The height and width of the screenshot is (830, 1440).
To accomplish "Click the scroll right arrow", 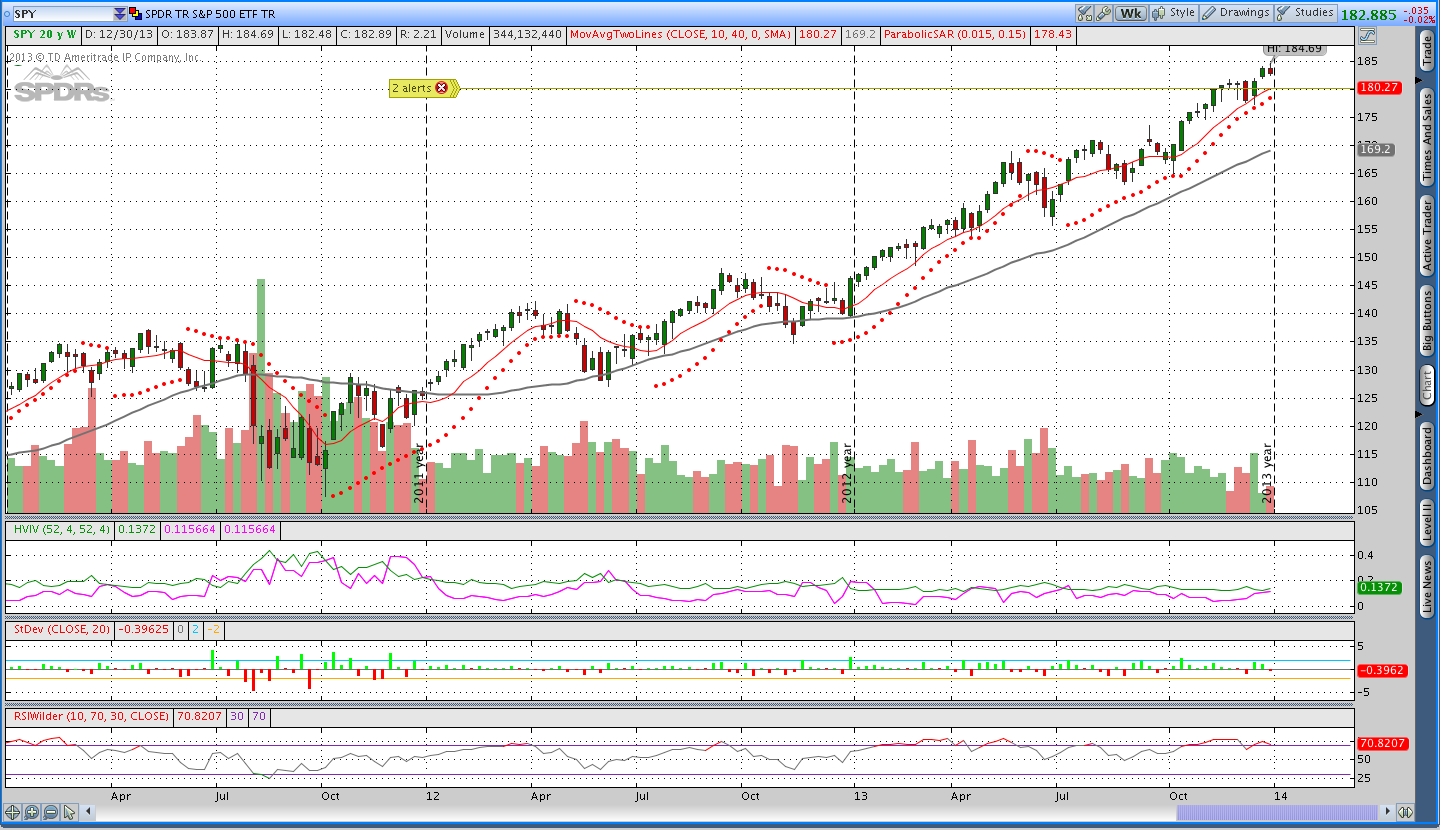I will 1386,812.
